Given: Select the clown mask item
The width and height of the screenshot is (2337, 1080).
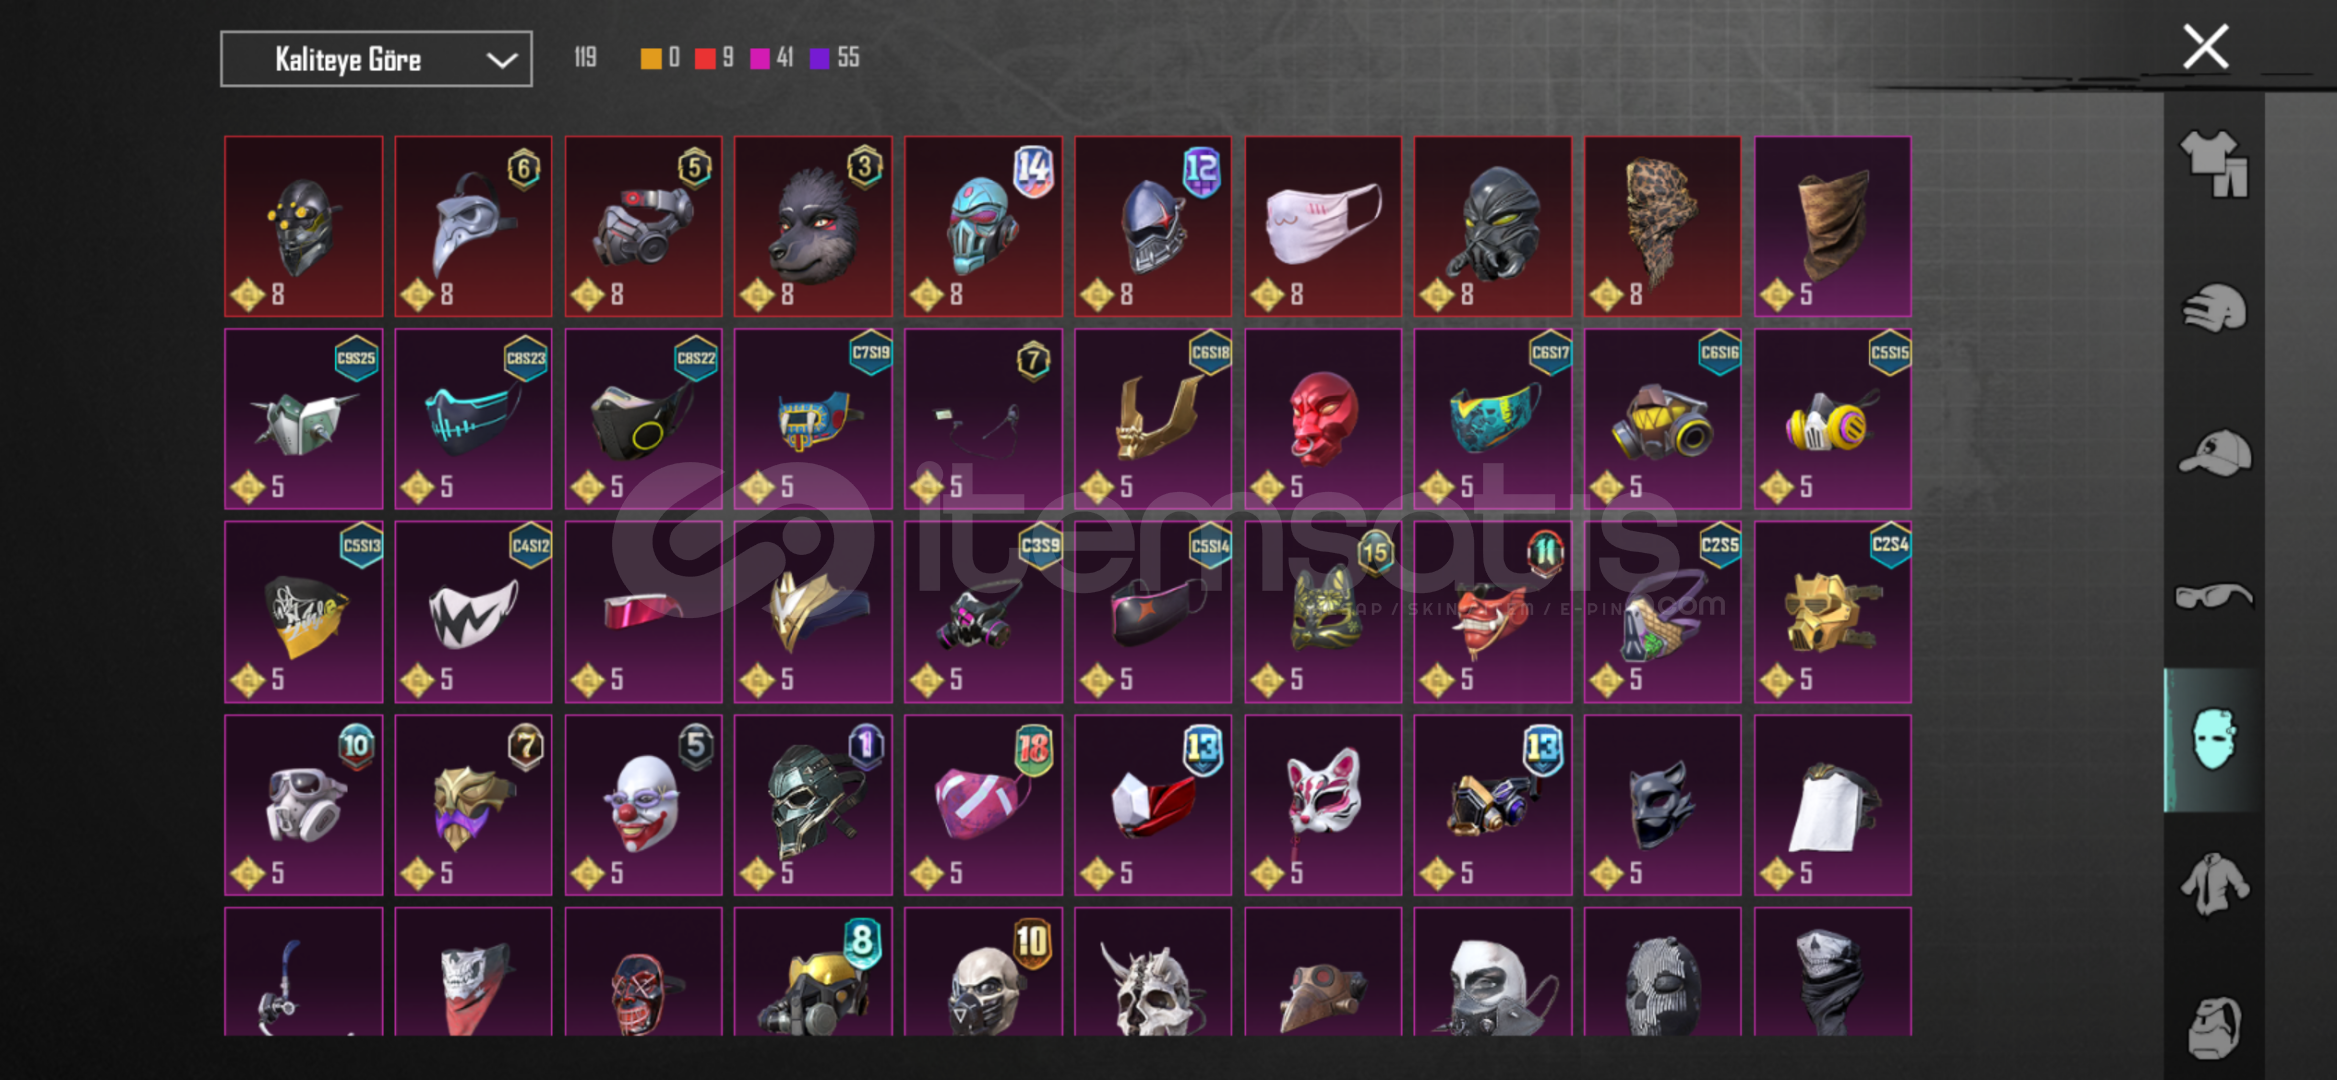Looking at the screenshot, I should [x=643, y=805].
